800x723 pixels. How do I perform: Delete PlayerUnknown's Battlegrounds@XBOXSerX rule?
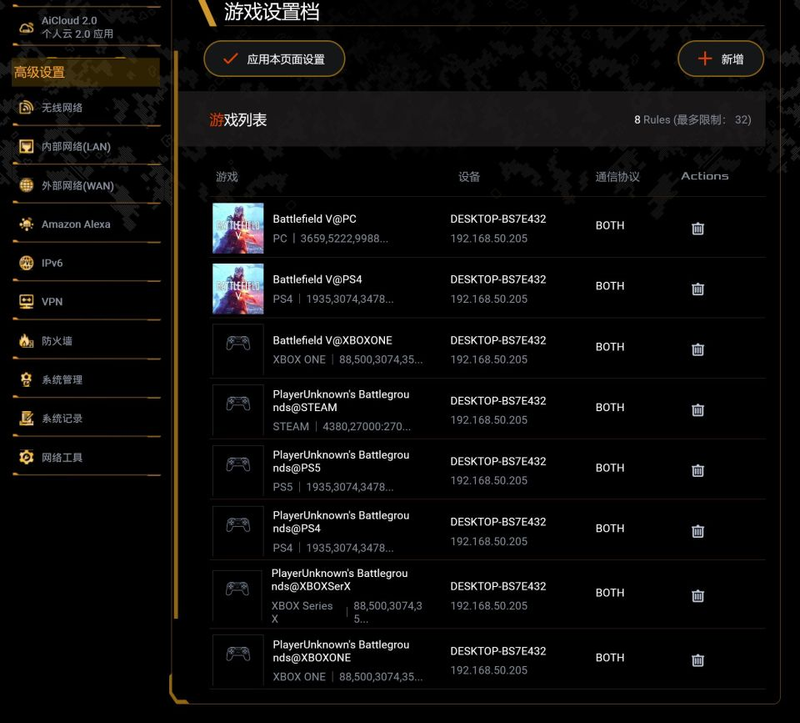(x=698, y=595)
